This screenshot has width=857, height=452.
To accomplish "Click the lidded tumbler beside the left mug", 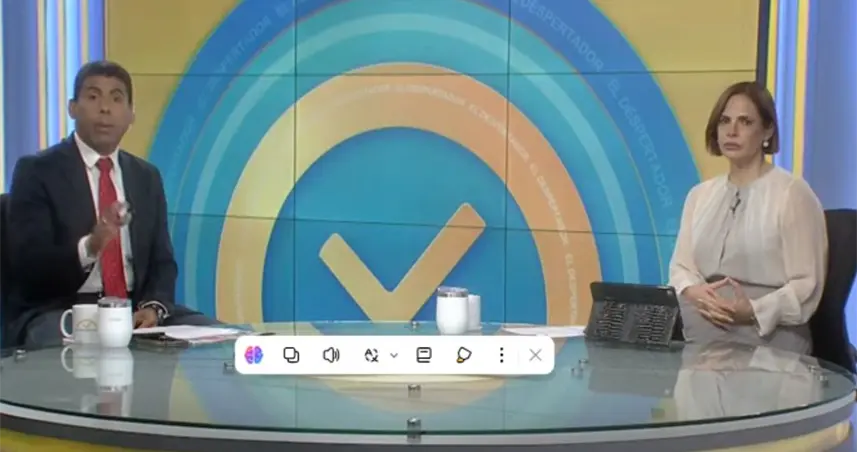I will pos(114,322).
